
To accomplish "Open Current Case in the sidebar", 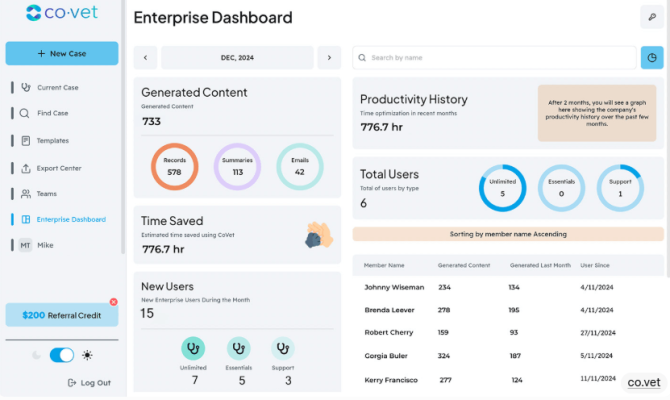I will click(x=57, y=88).
